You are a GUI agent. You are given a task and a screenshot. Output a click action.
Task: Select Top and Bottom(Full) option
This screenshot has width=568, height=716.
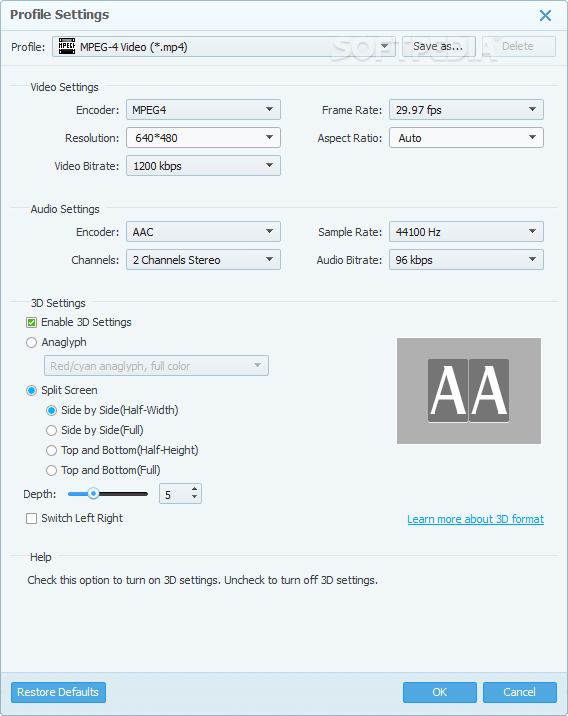(x=52, y=470)
